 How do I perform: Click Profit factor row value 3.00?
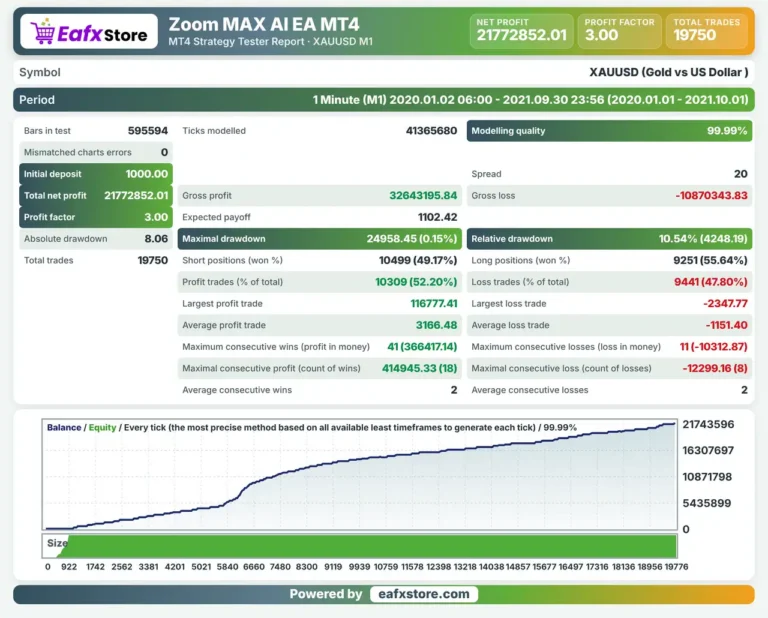coord(156,217)
